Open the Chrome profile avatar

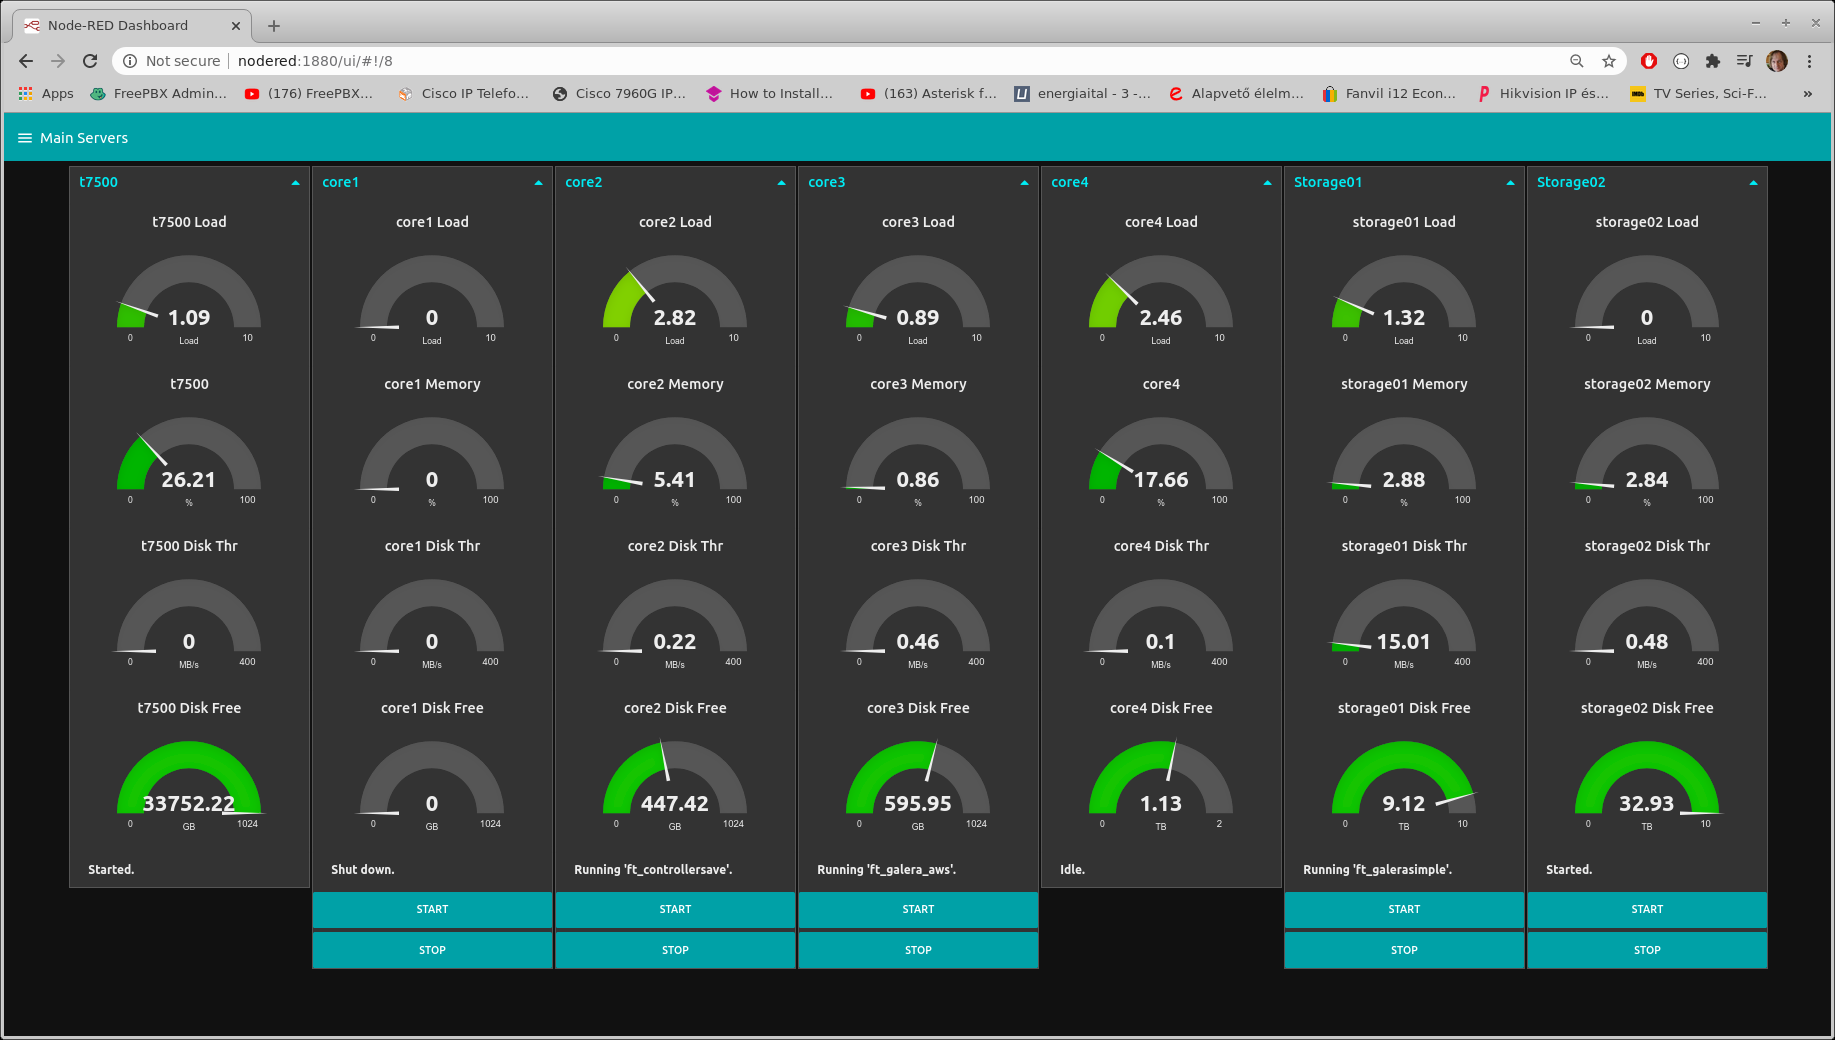1777,61
